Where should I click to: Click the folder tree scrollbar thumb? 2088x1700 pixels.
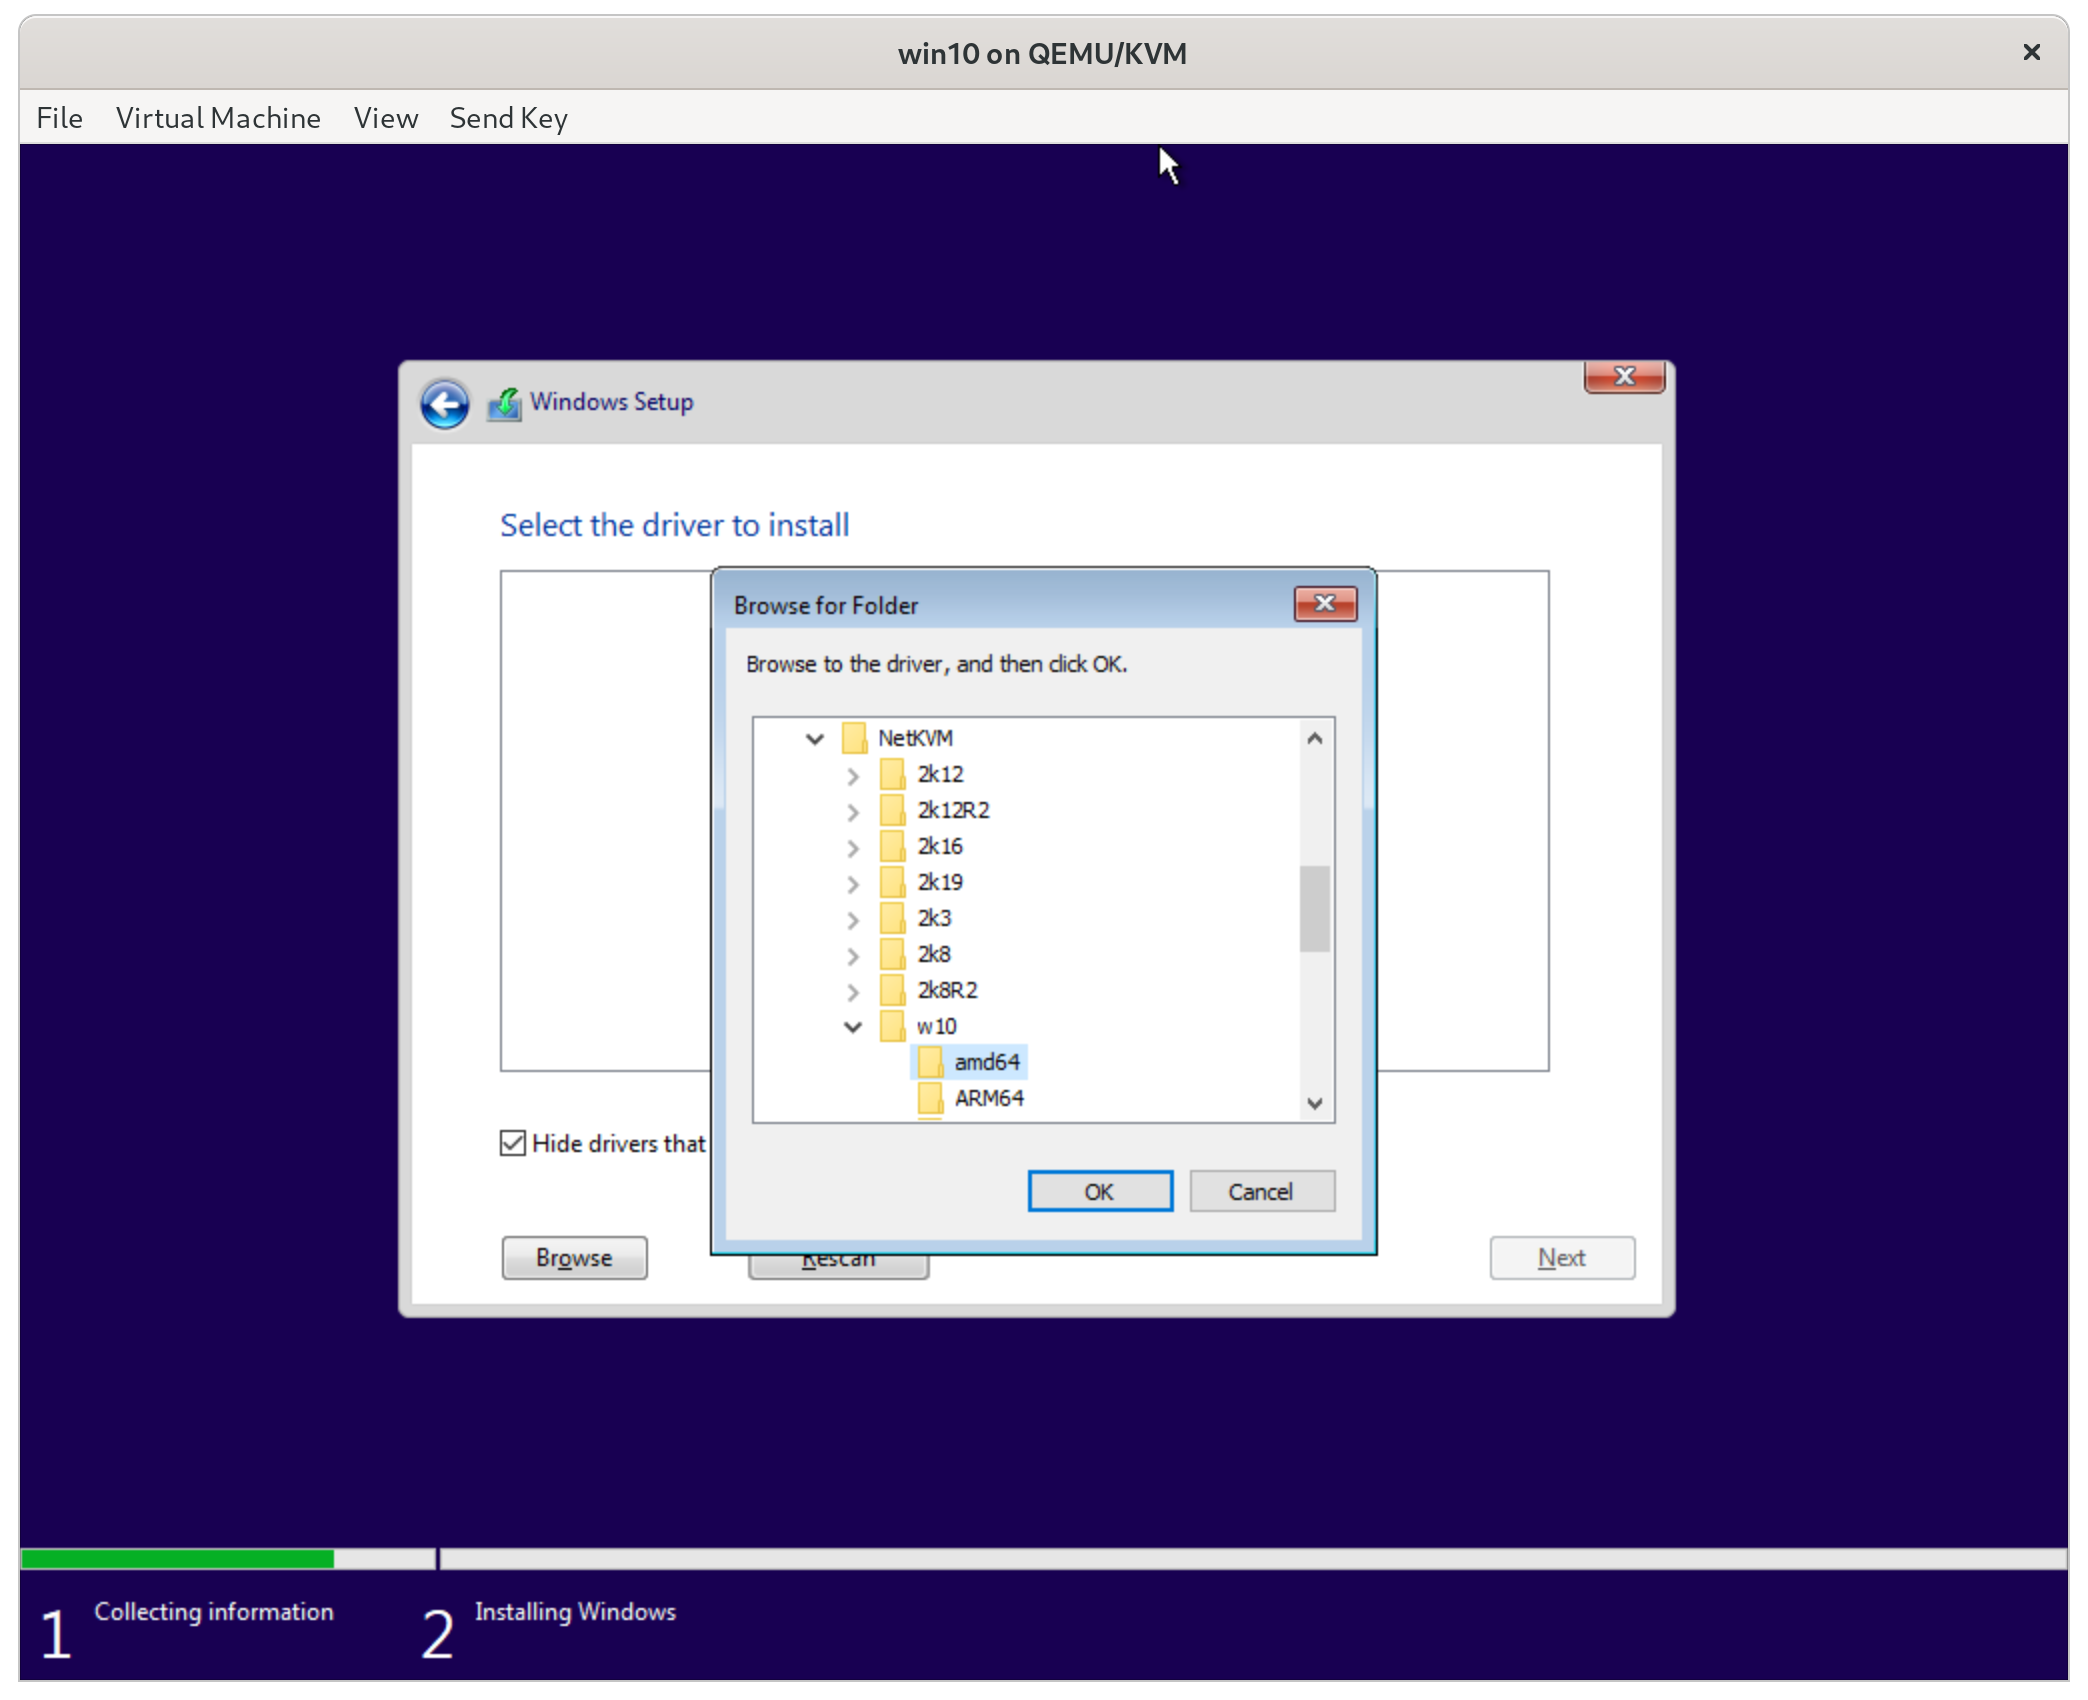coord(1315,908)
